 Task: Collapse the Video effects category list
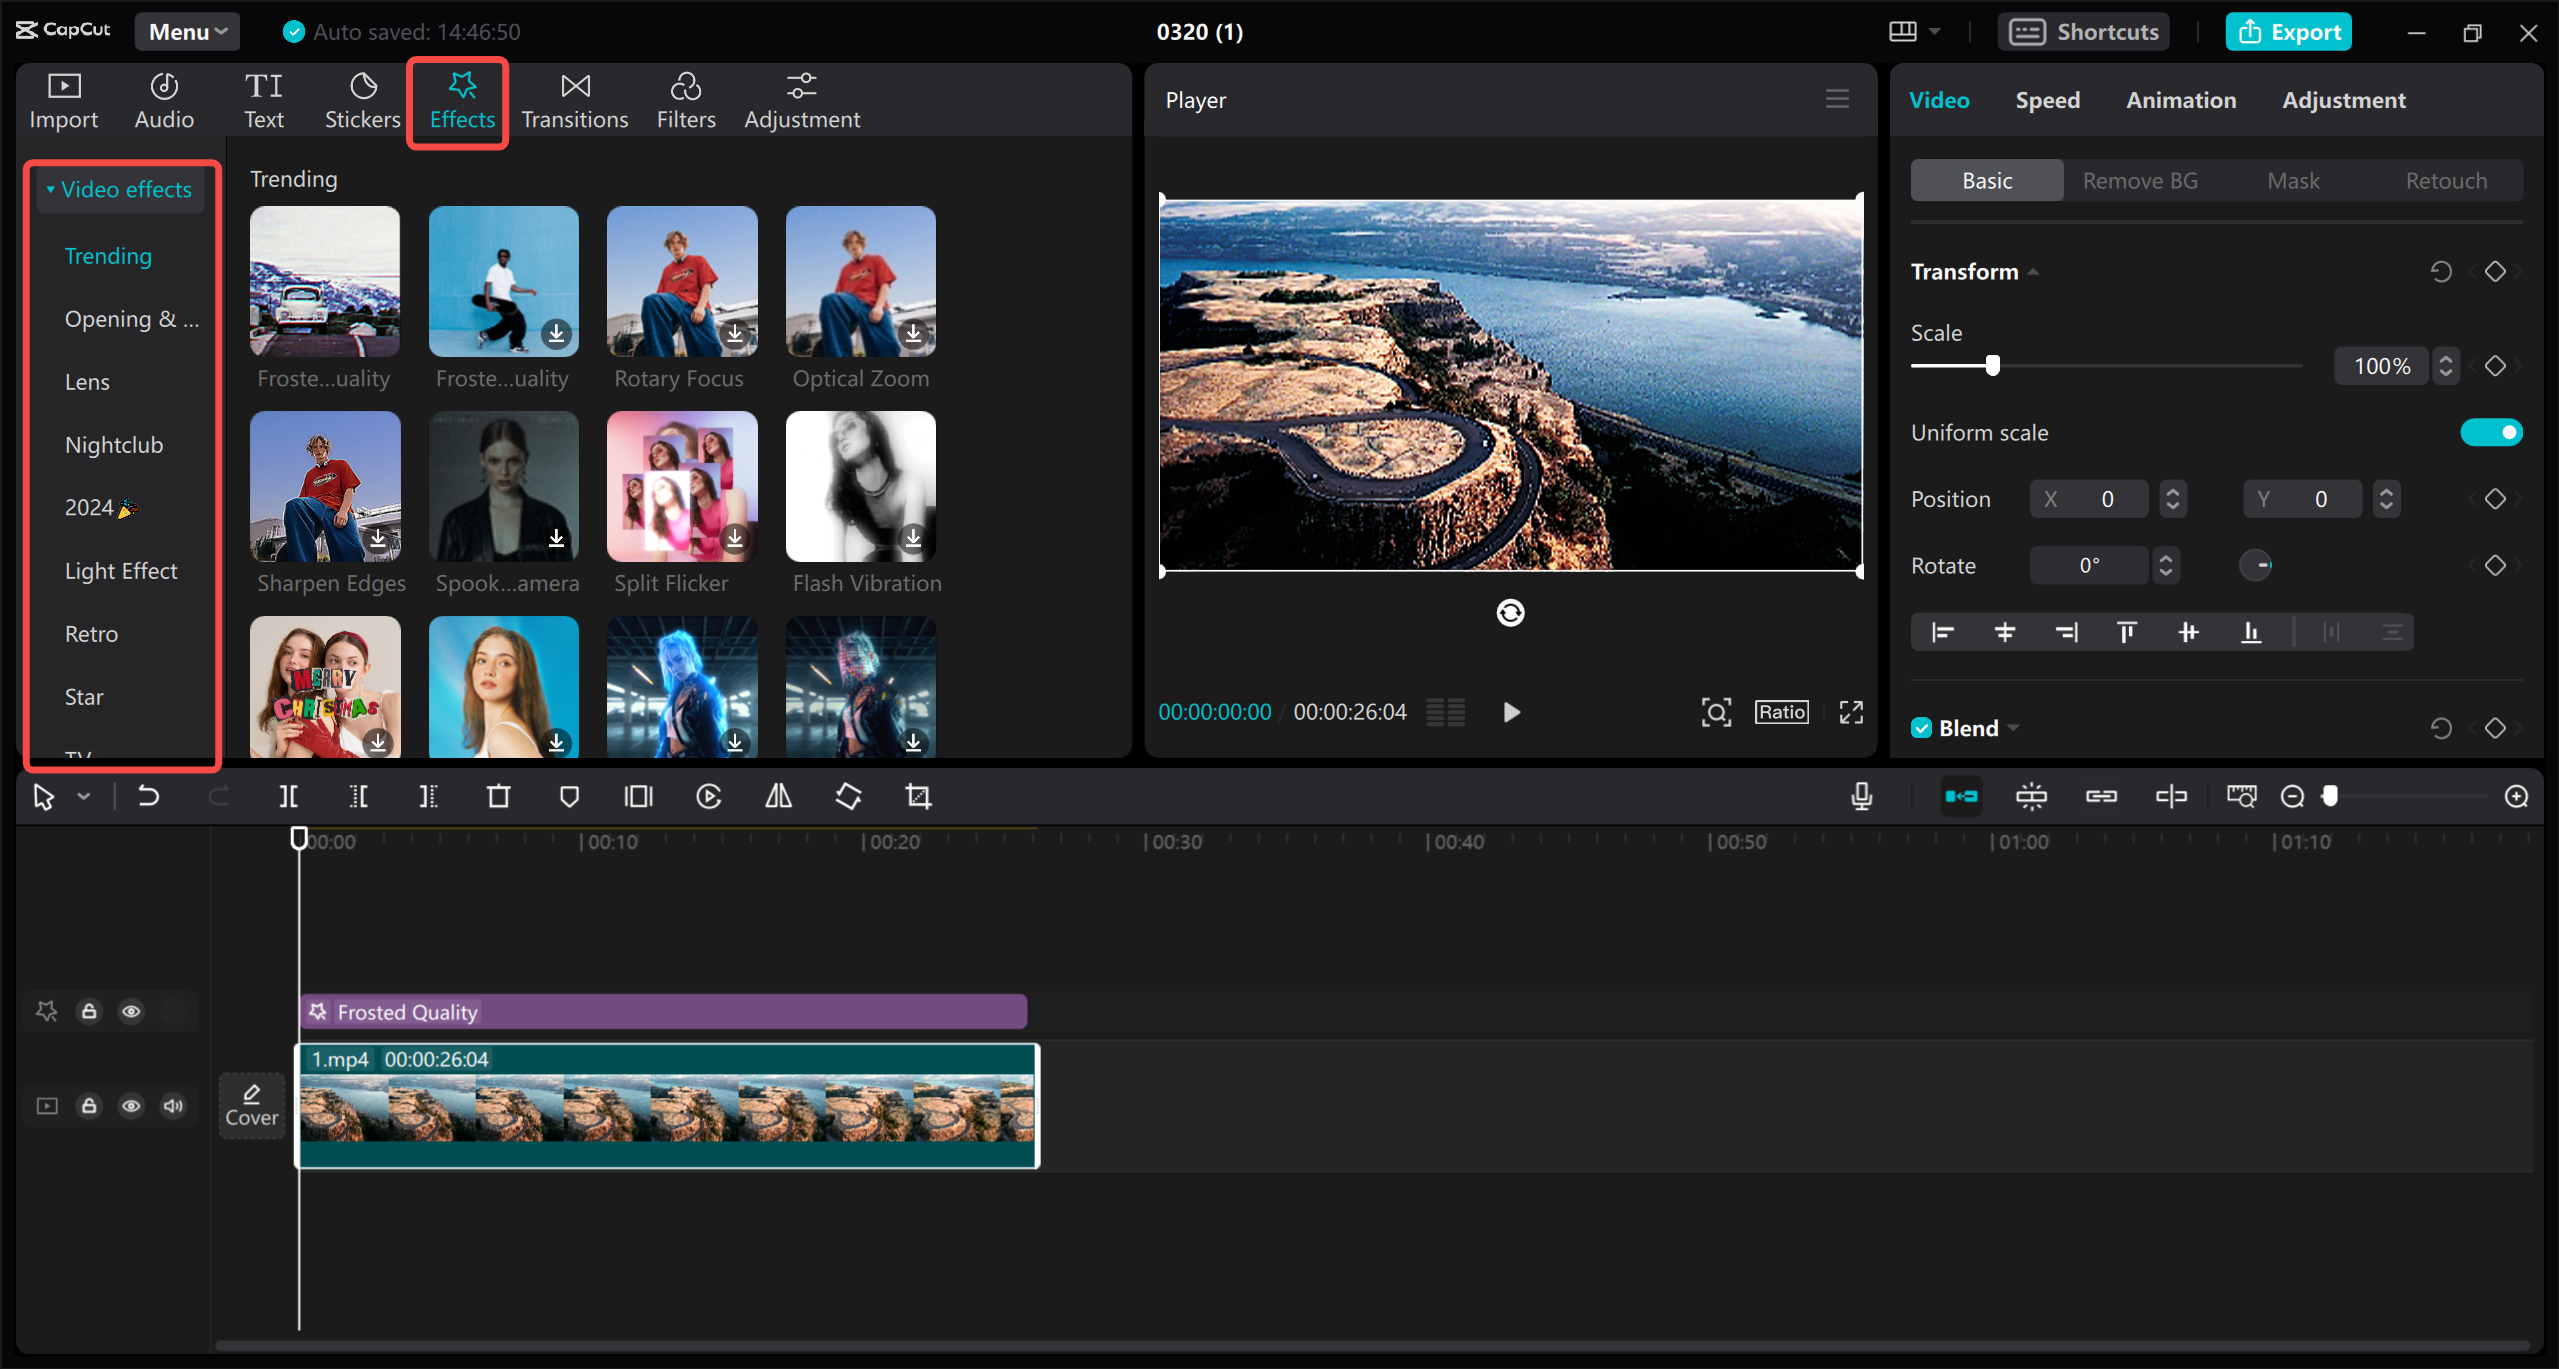coord(50,189)
